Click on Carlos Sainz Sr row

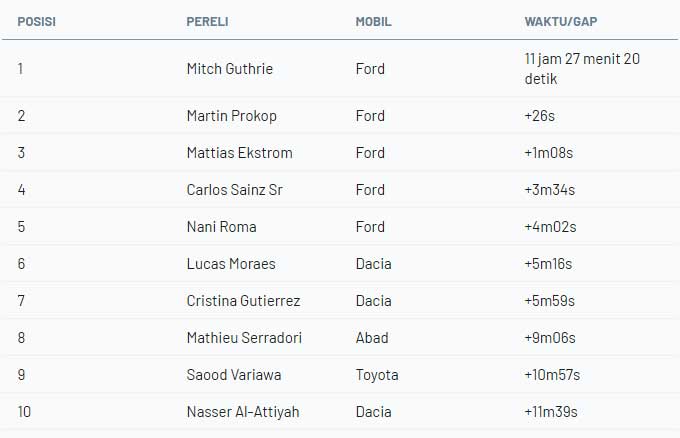340,190
